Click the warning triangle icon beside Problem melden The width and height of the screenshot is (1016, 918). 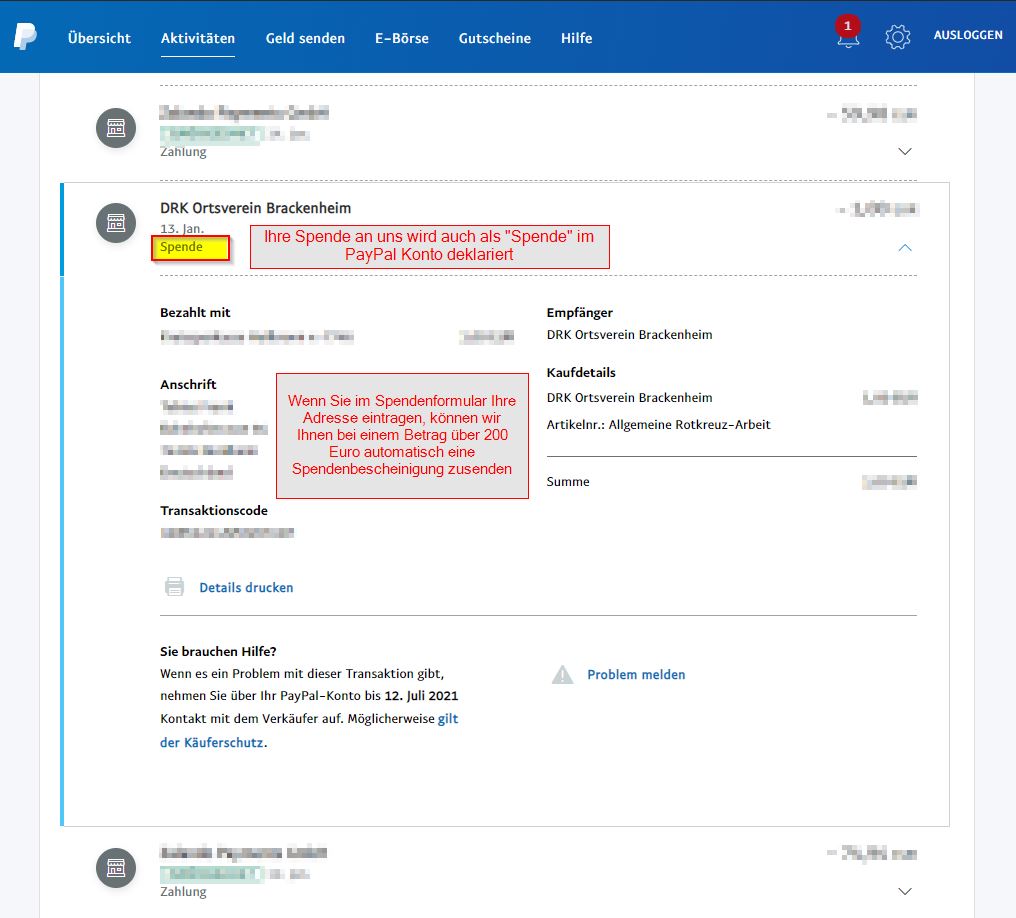(x=562, y=674)
